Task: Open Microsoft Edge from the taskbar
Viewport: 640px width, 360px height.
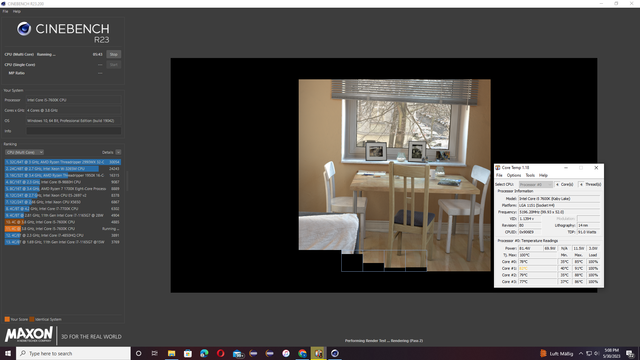Action: (204, 353)
